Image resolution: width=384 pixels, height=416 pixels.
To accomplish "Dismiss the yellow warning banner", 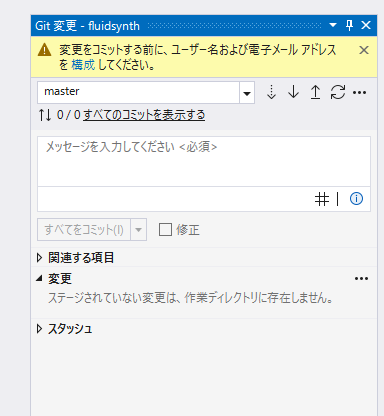I will point(364,50).
